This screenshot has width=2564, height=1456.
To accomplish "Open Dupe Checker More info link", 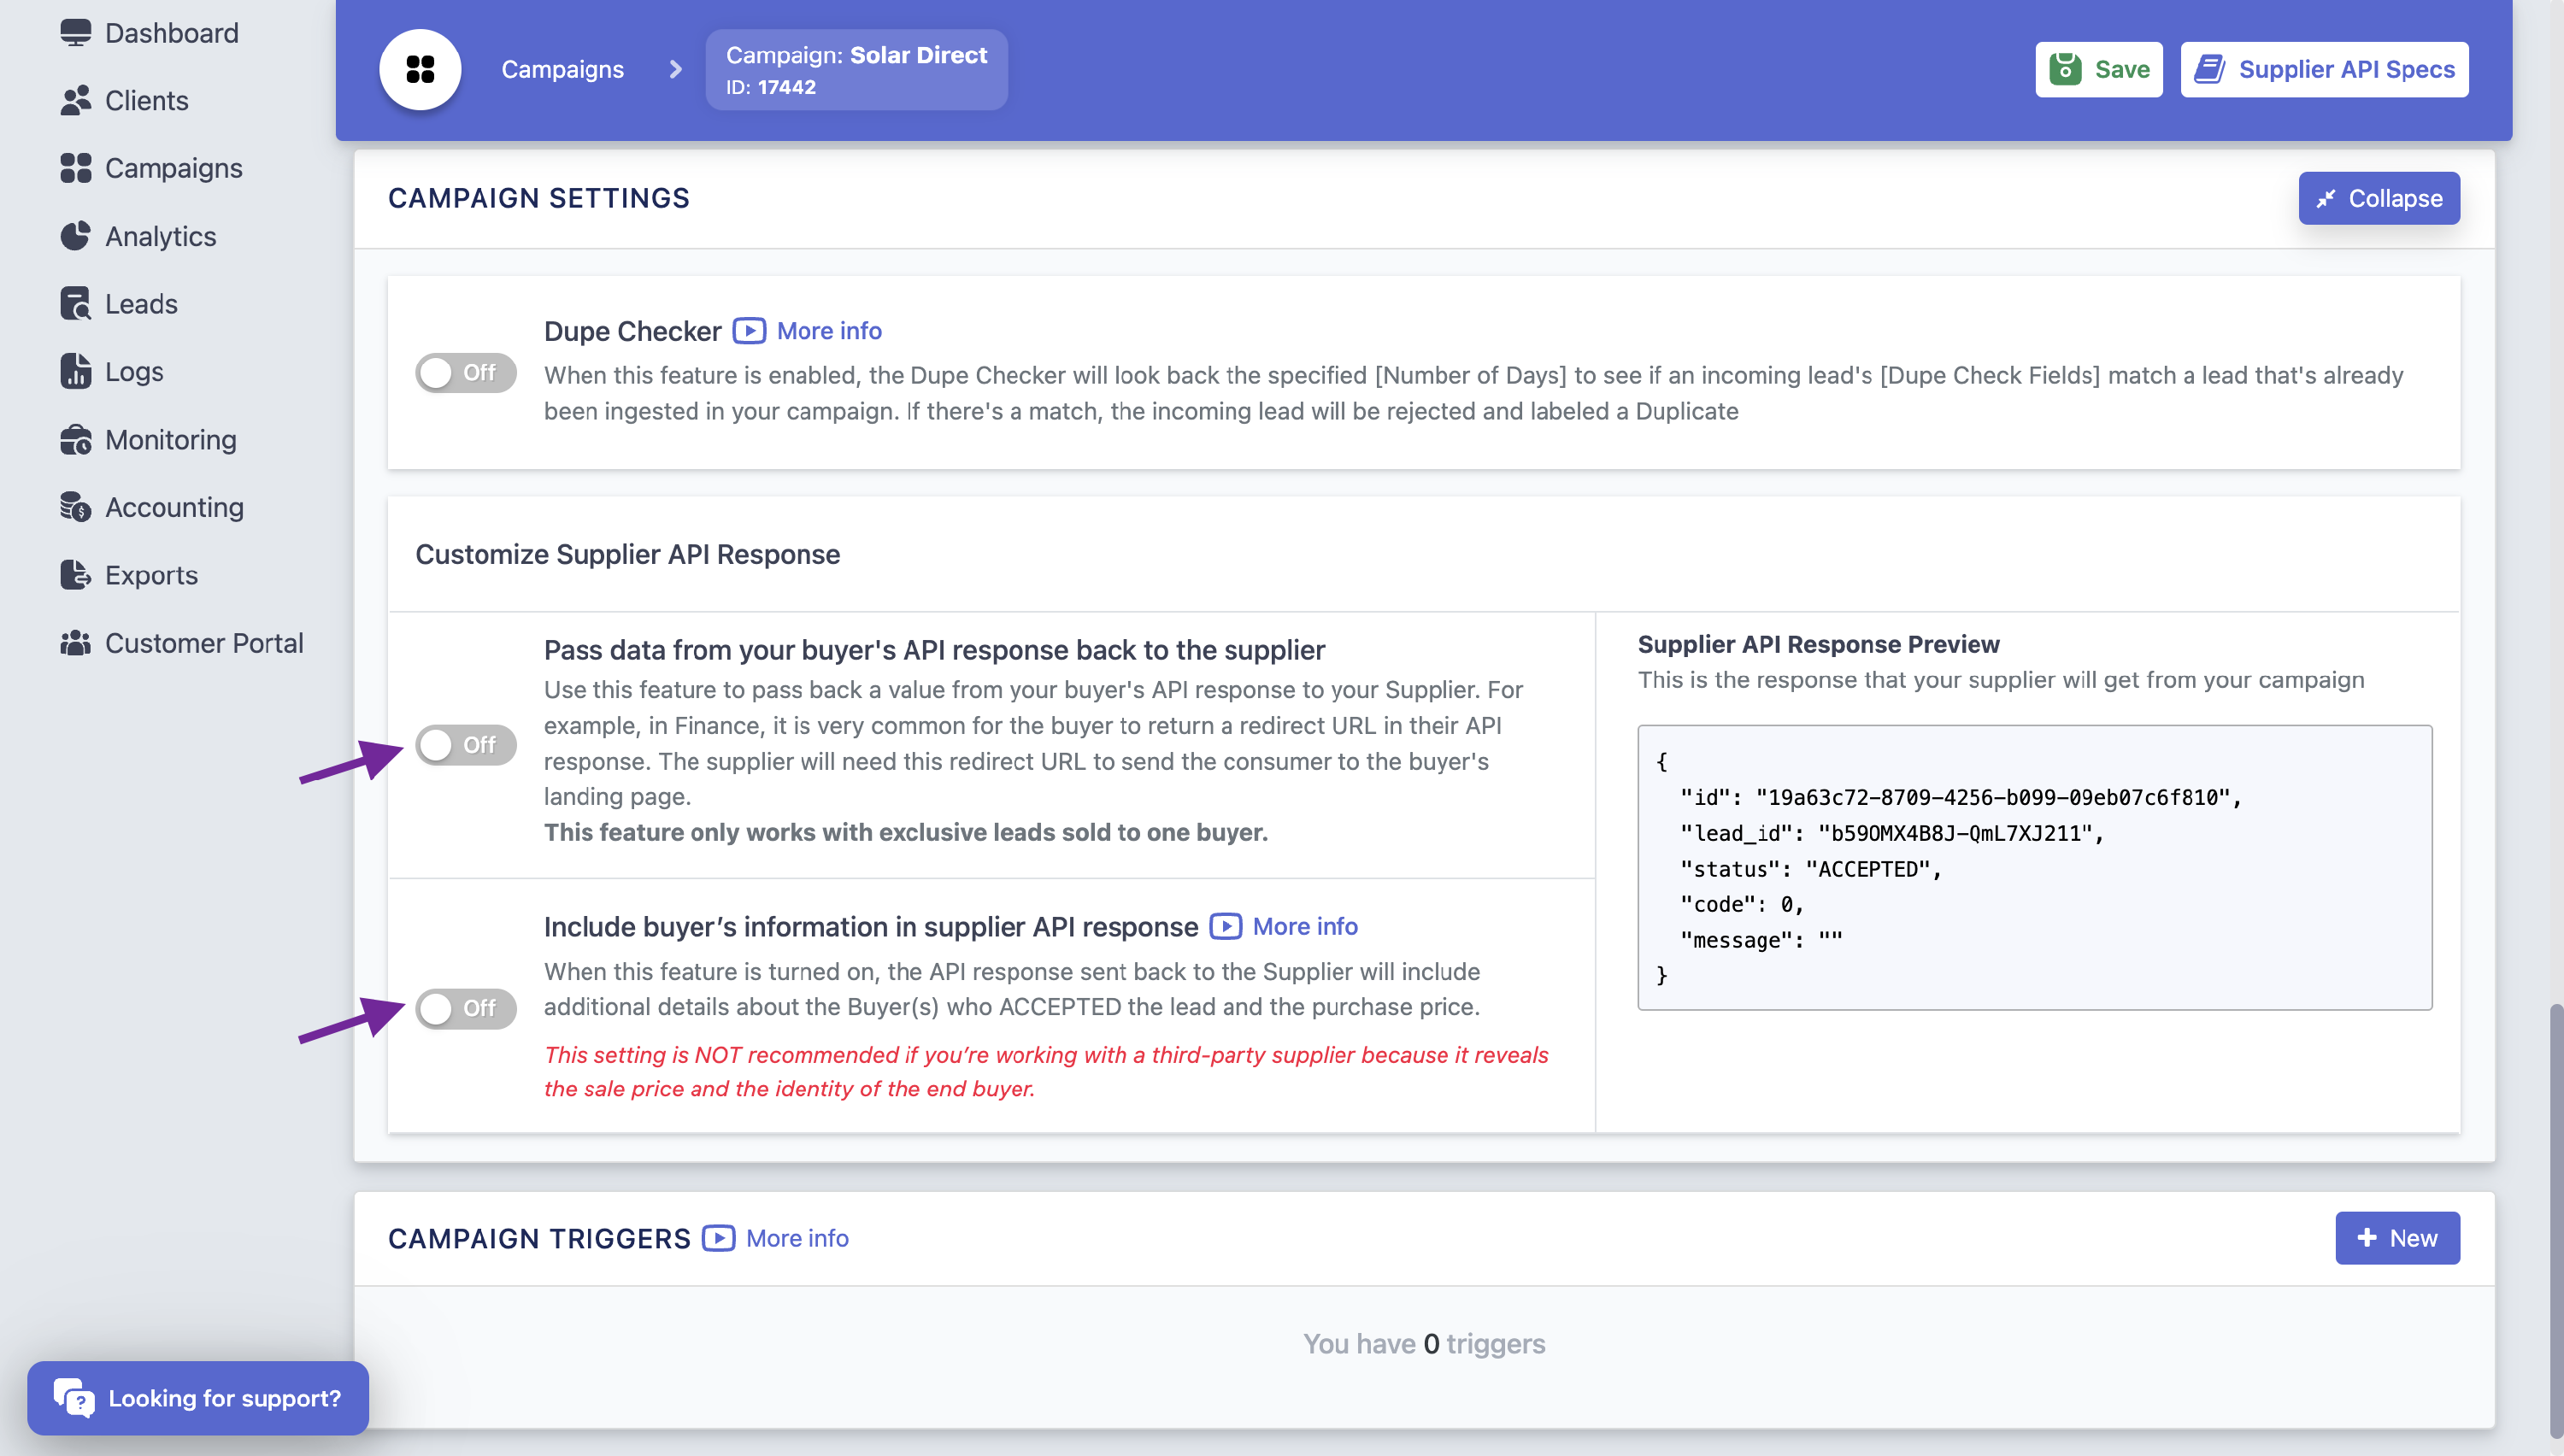I will [x=829, y=331].
